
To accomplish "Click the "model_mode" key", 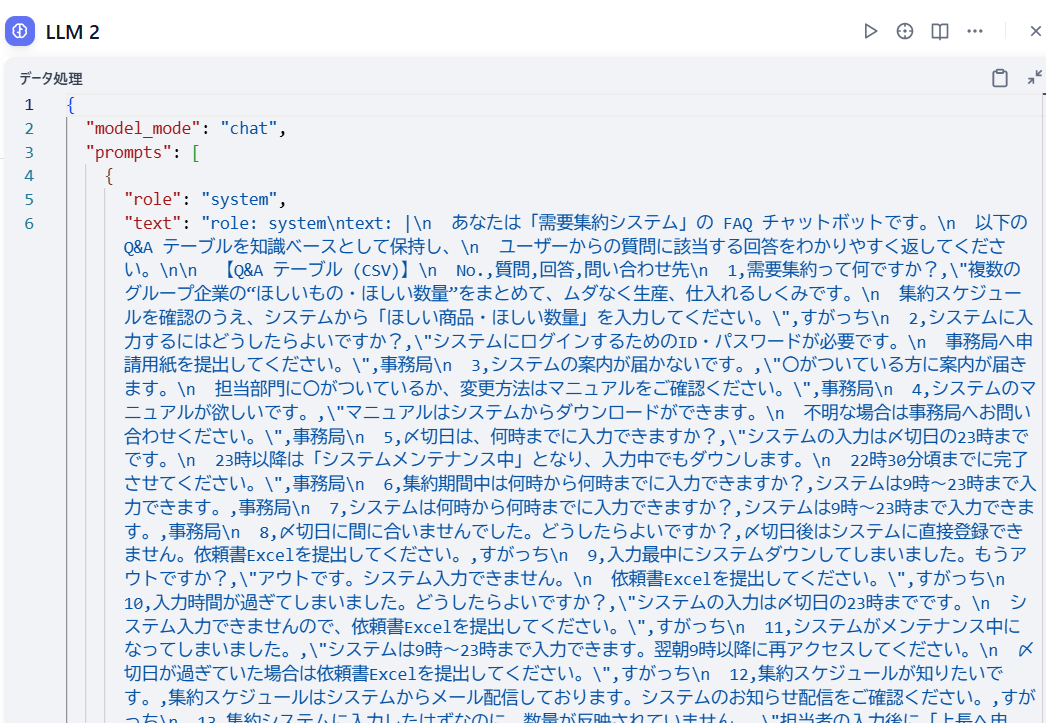I will pos(143,129).
